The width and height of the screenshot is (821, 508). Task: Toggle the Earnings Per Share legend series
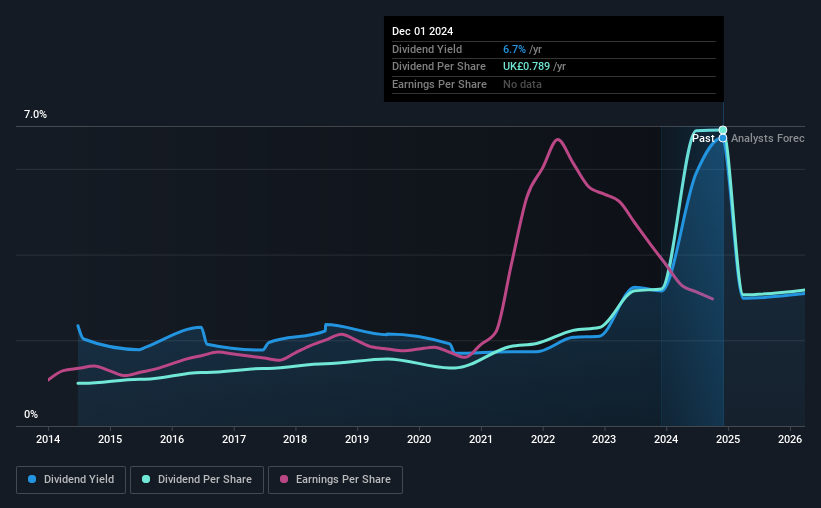click(335, 480)
